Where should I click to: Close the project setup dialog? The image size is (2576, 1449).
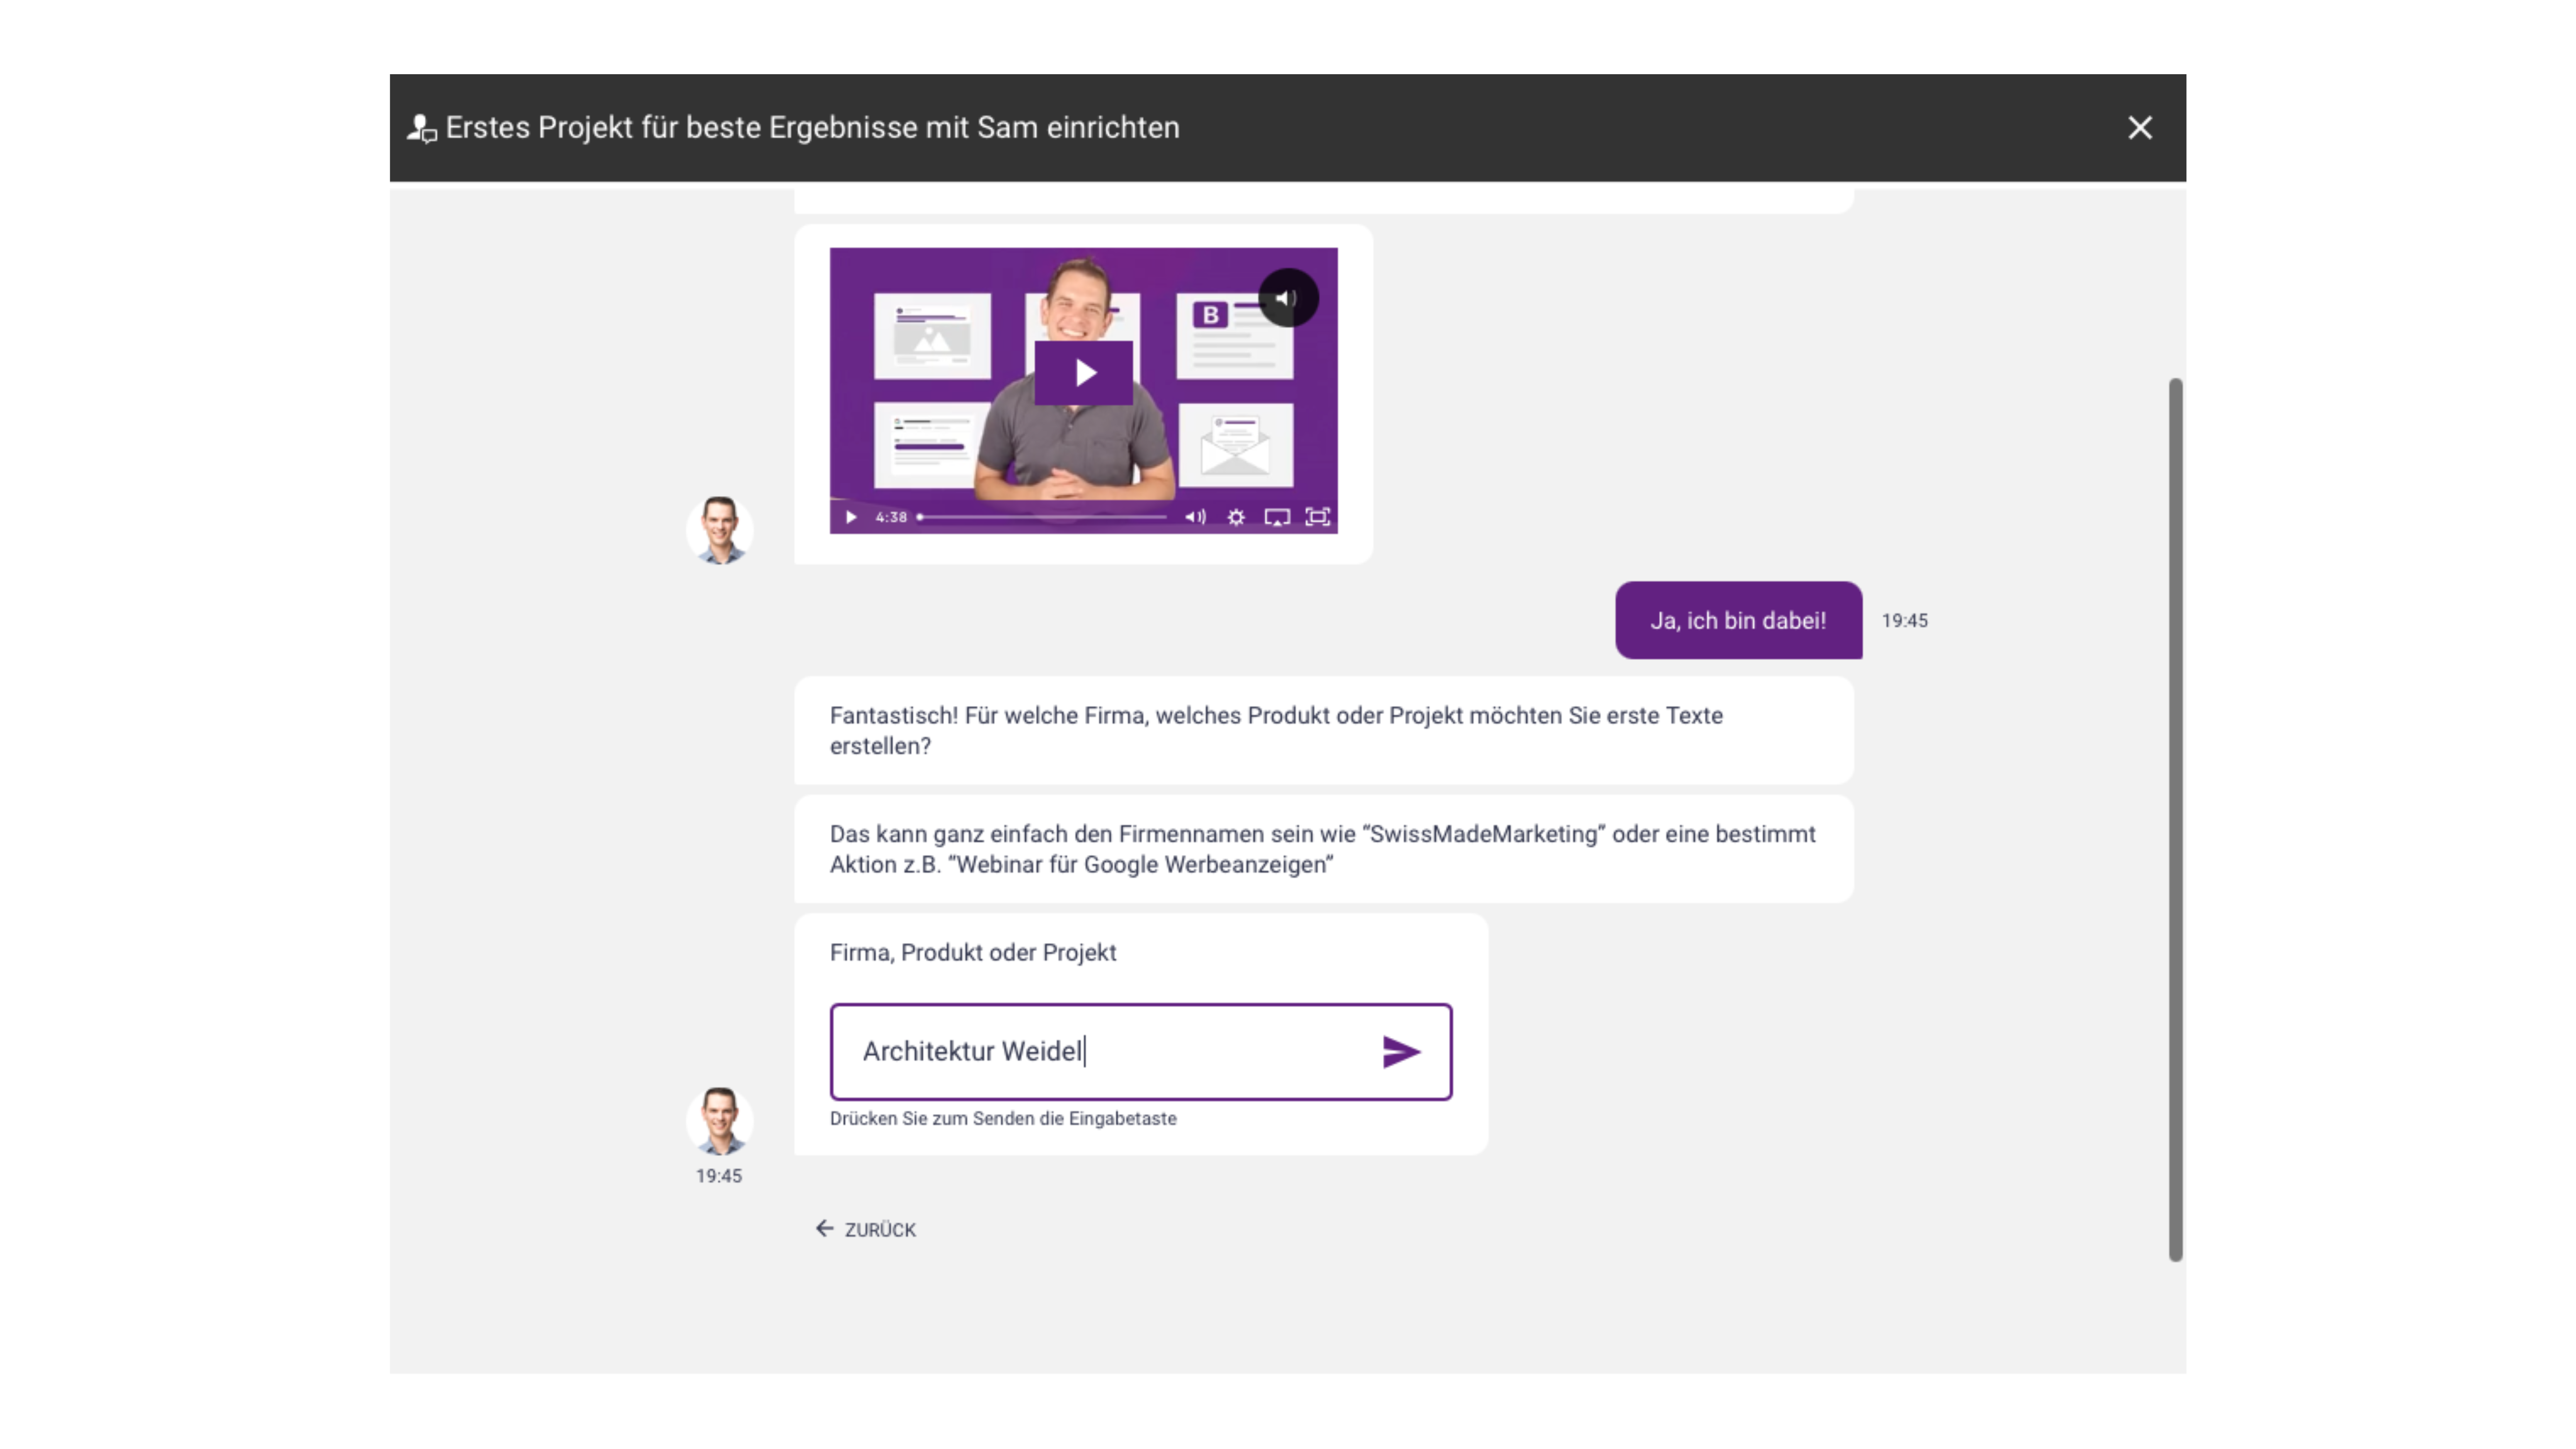2139,128
